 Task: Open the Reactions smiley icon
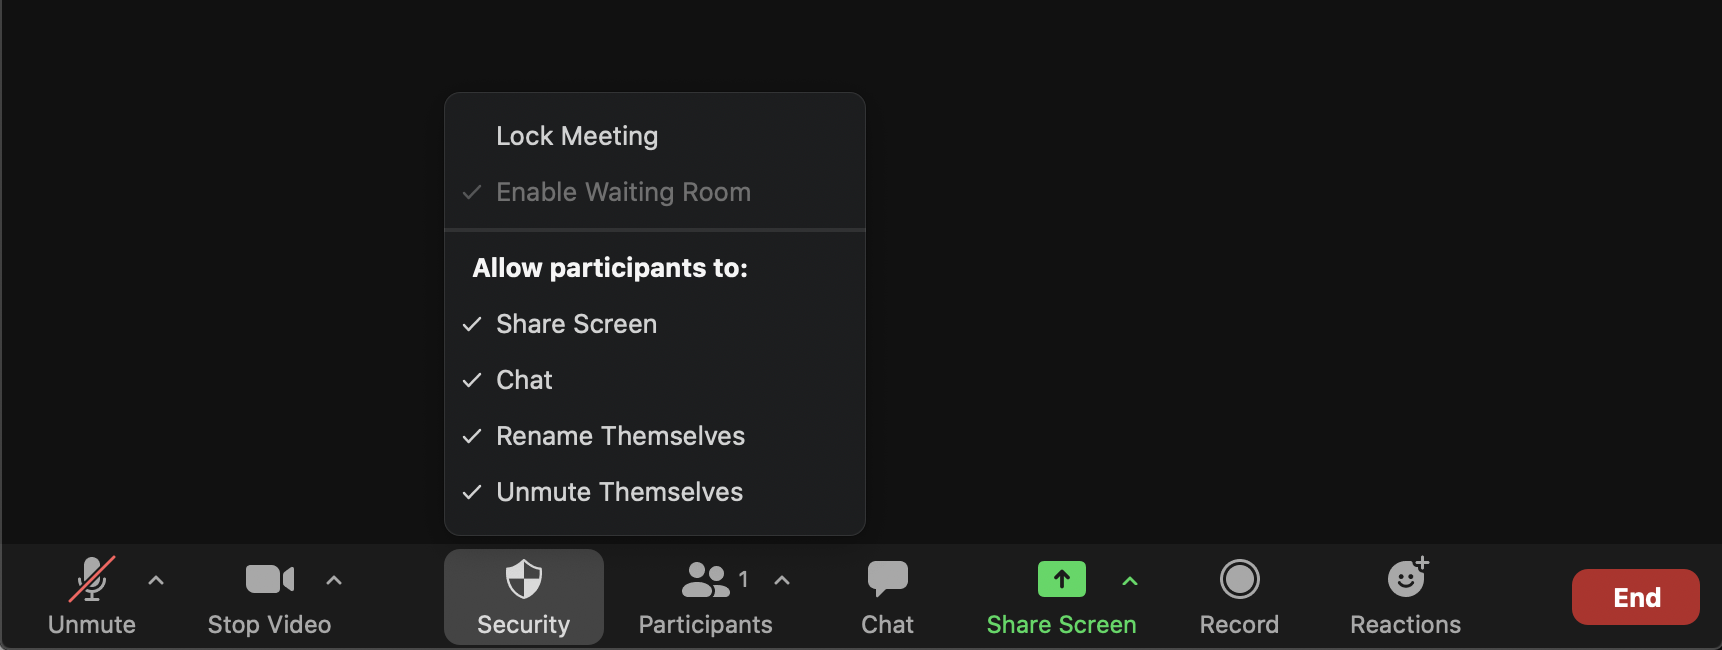click(1406, 579)
